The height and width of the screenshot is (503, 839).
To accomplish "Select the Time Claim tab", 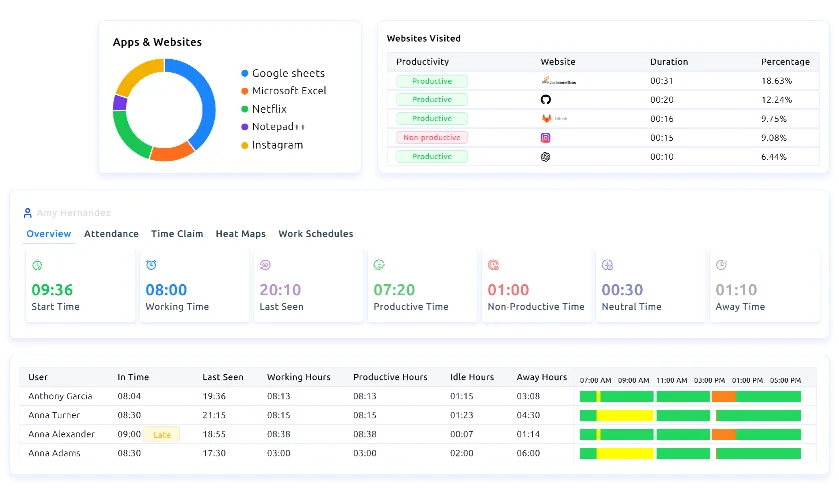I will (x=177, y=234).
